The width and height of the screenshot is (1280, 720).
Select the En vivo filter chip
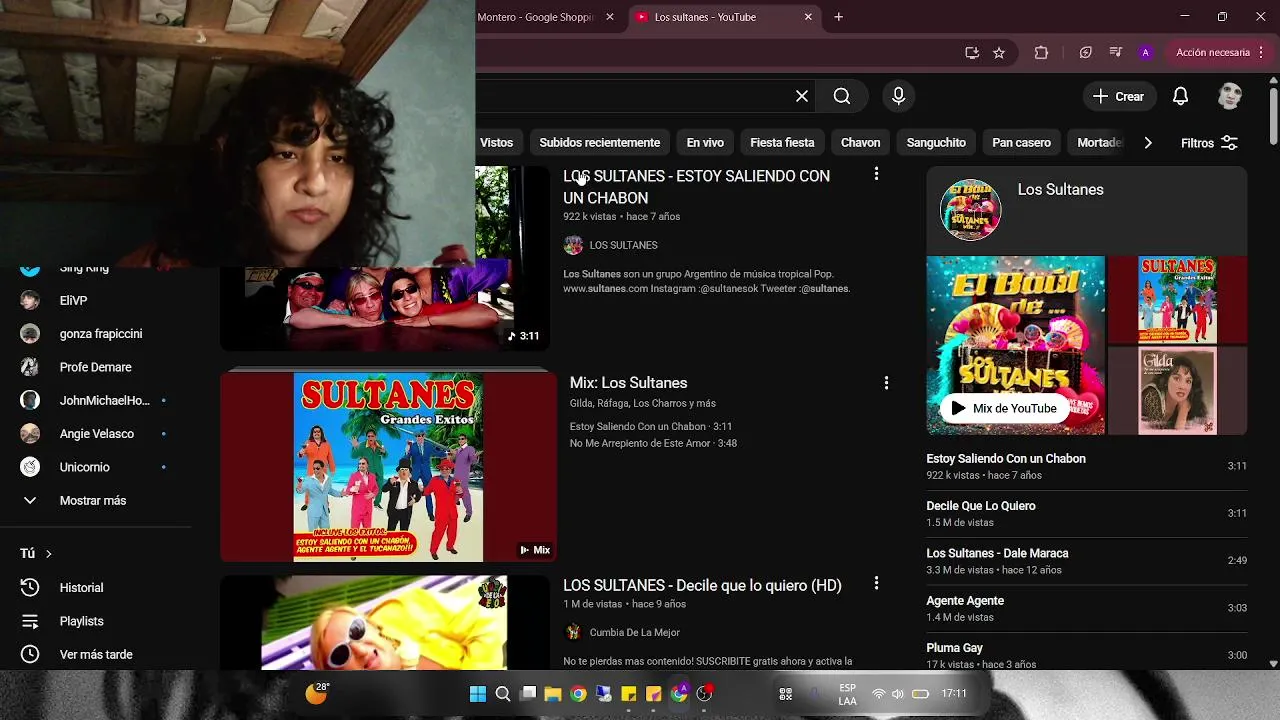705,143
